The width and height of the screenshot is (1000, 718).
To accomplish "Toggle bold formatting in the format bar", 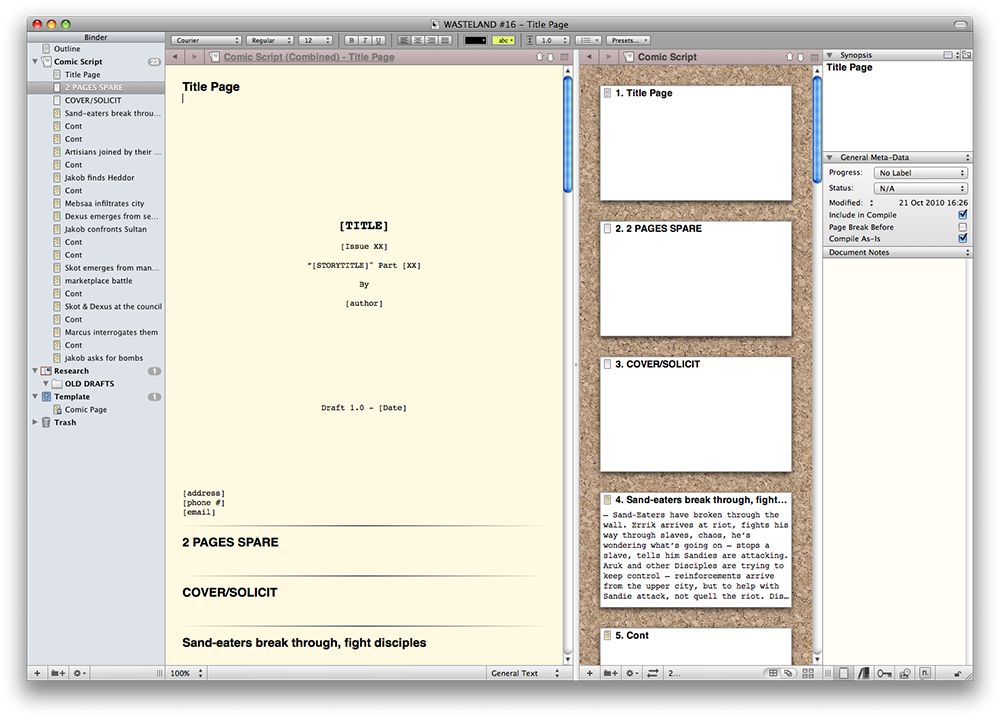I will pos(351,40).
